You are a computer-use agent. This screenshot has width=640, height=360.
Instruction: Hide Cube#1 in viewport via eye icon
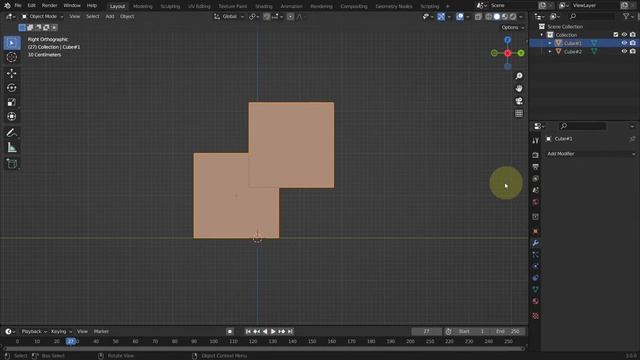624,43
